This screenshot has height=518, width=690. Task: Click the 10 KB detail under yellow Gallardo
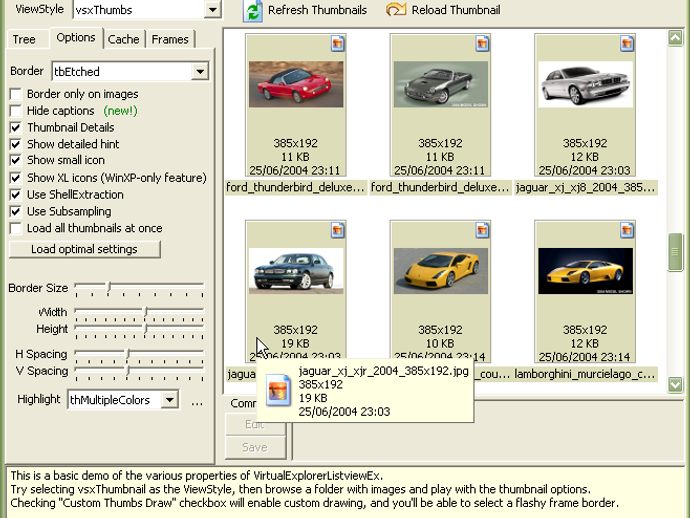pyautogui.click(x=440, y=344)
